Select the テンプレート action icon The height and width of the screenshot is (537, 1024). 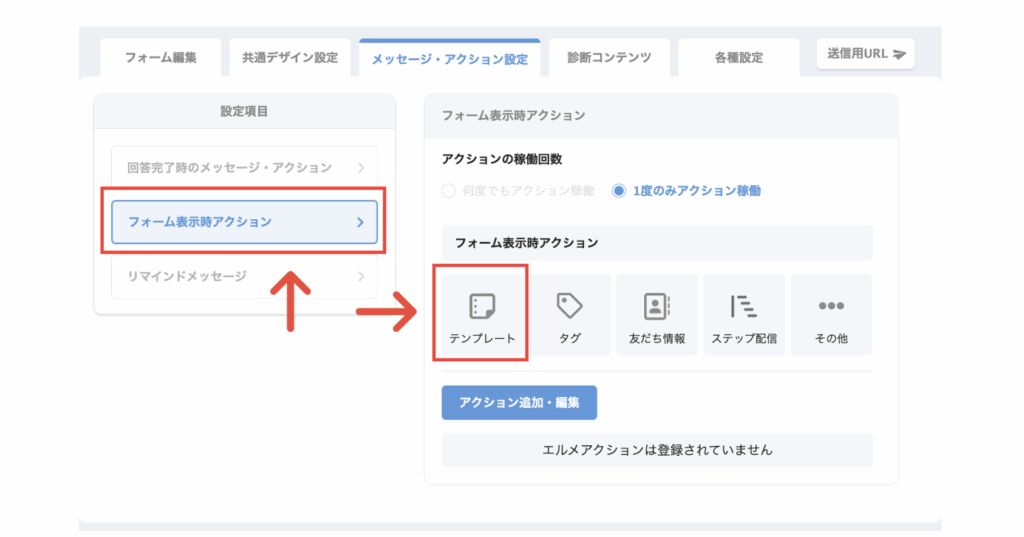click(482, 306)
